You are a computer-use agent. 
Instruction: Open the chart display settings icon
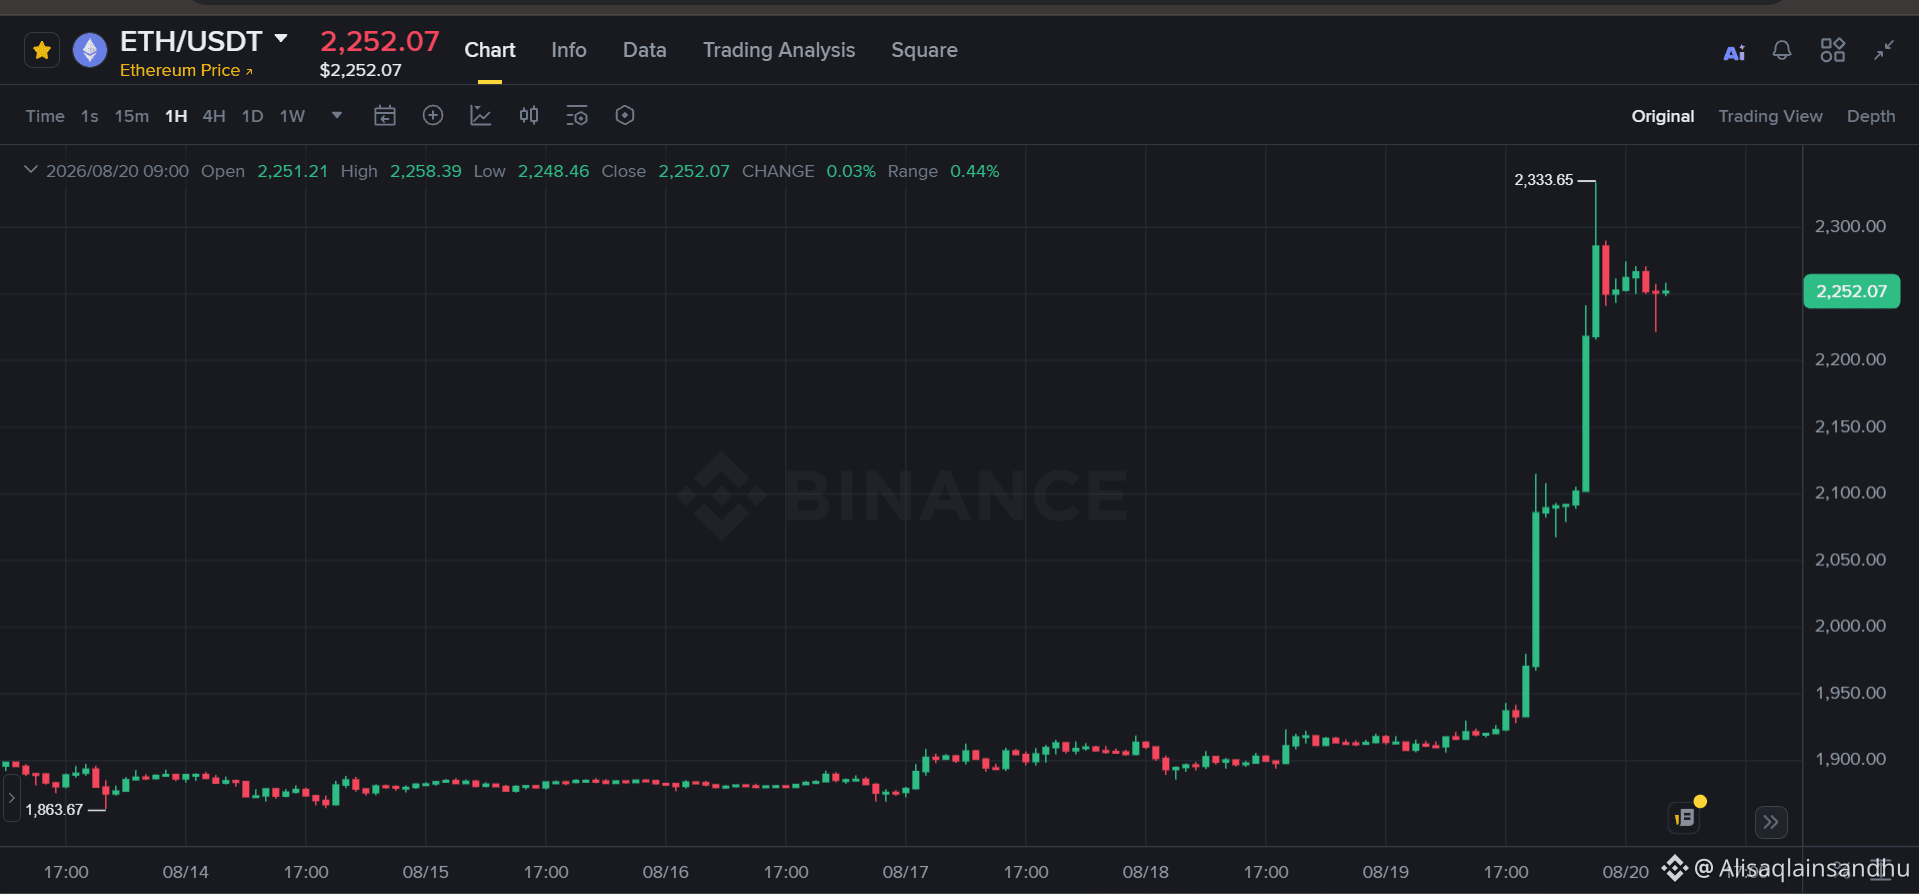coord(577,116)
